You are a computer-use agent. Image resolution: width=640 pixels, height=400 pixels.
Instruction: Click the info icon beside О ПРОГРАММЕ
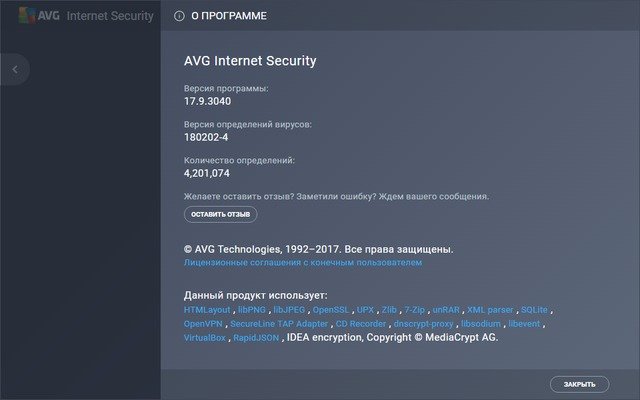tap(179, 16)
